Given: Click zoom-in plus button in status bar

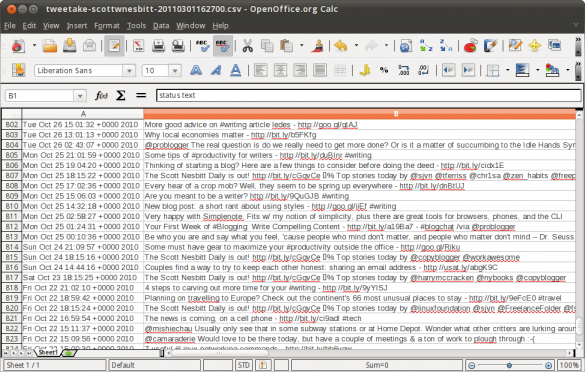Looking at the screenshot, I should (x=548, y=365).
